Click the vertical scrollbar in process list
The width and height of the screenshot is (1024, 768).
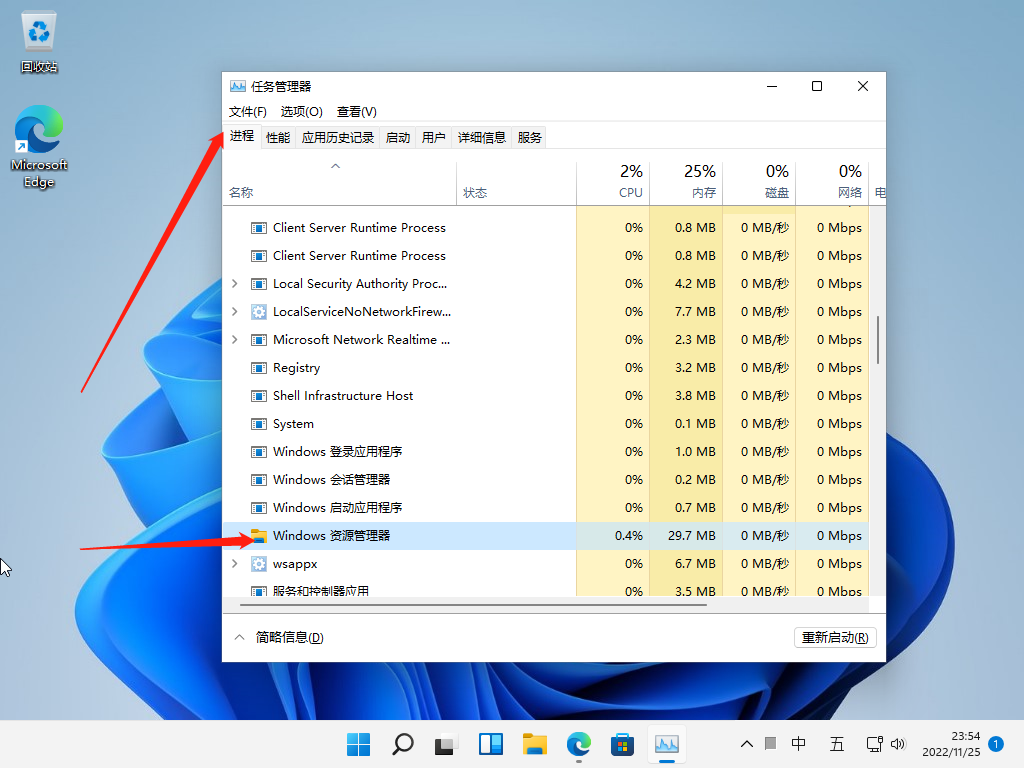(878, 340)
